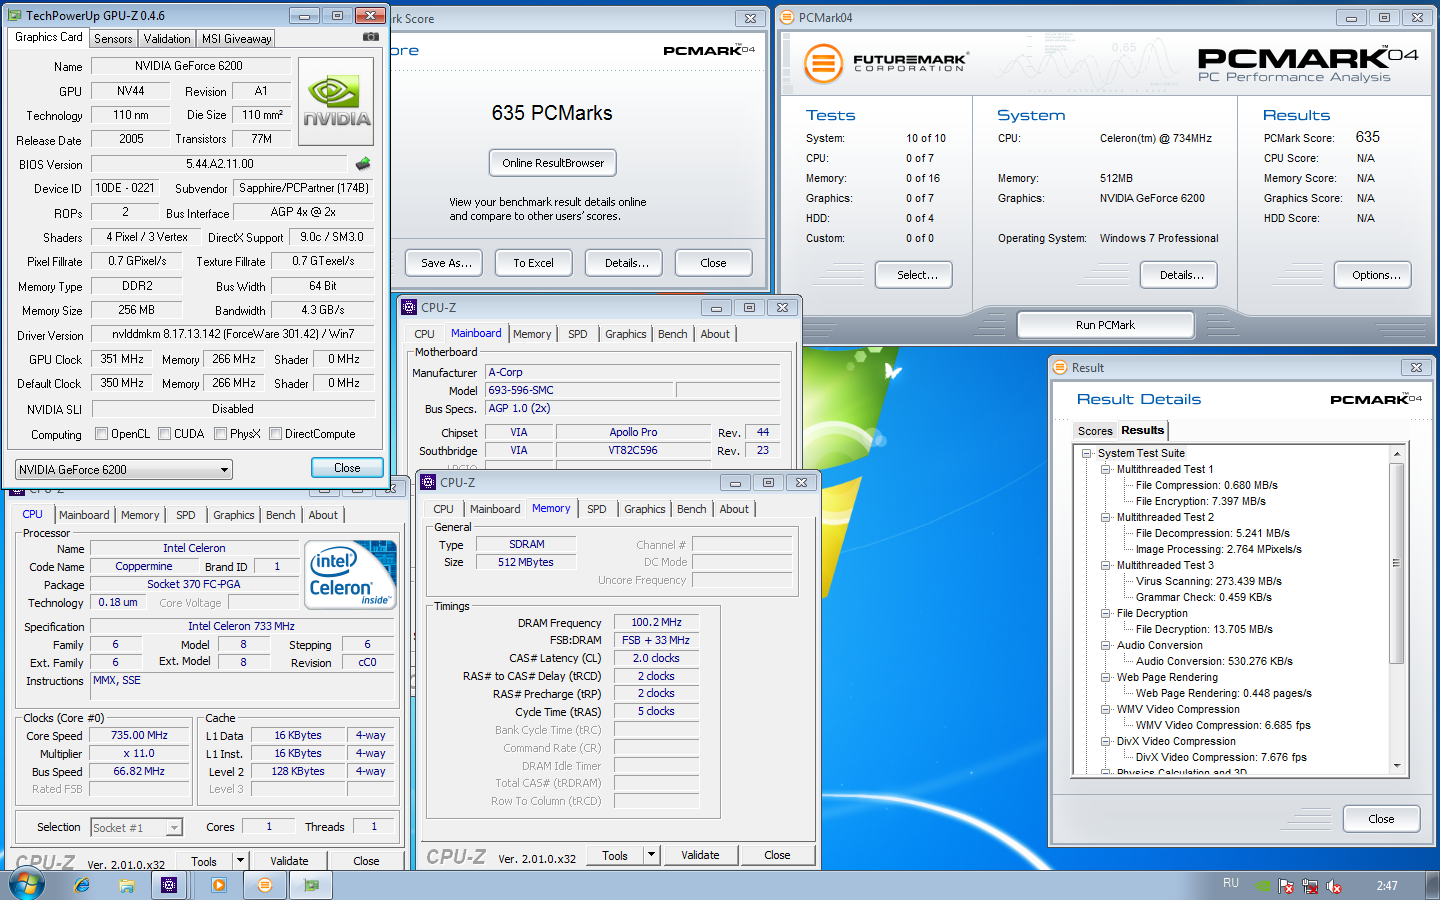Switch to CPU-Z via its taskbar icon

click(x=169, y=885)
